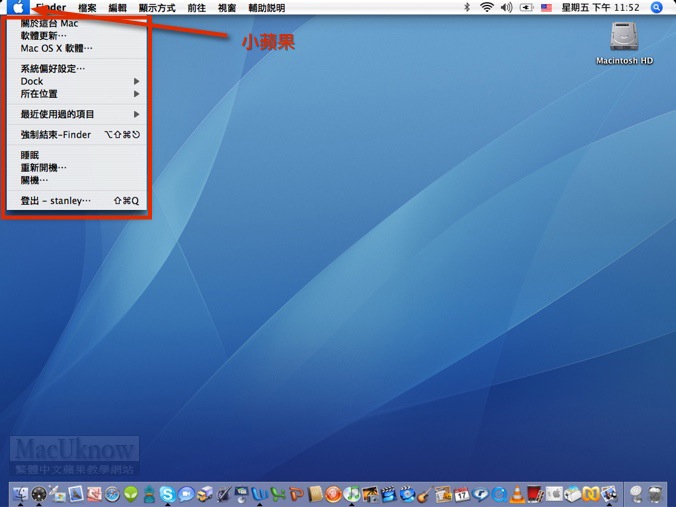Open the Wi-Fi AirPort status menu

pyautogui.click(x=487, y=7)
